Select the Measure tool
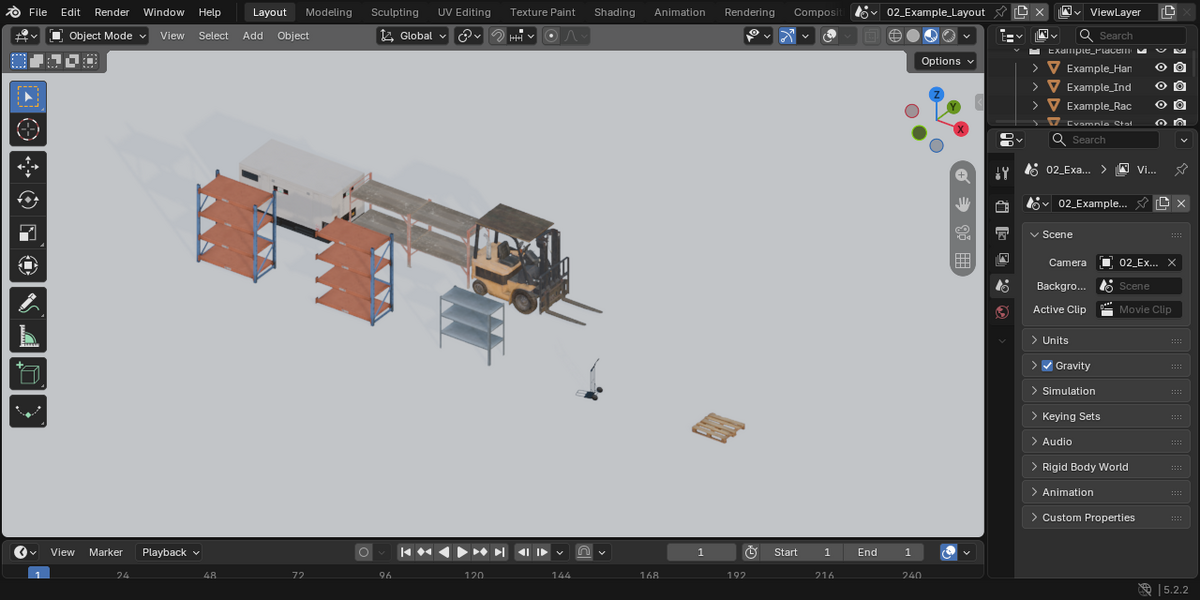 click(x=28, y=336)
